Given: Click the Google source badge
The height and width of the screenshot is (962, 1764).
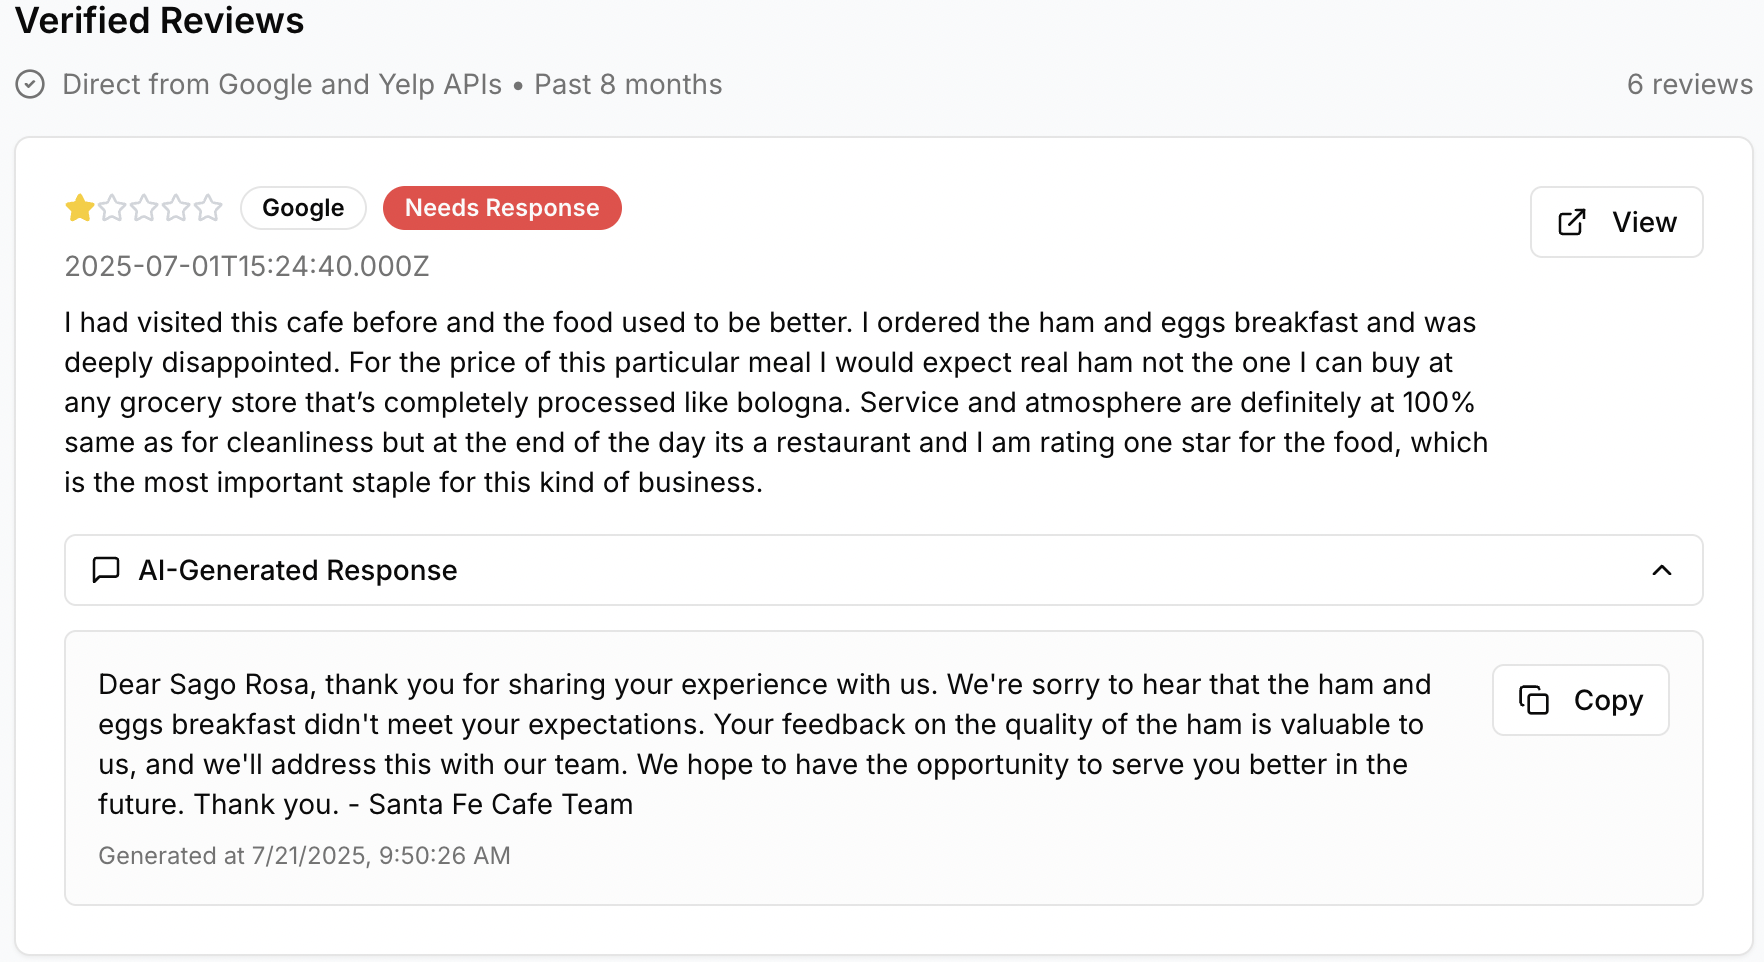Looking at the screenshot, I should pyautogui.click(x=303, y=208).
